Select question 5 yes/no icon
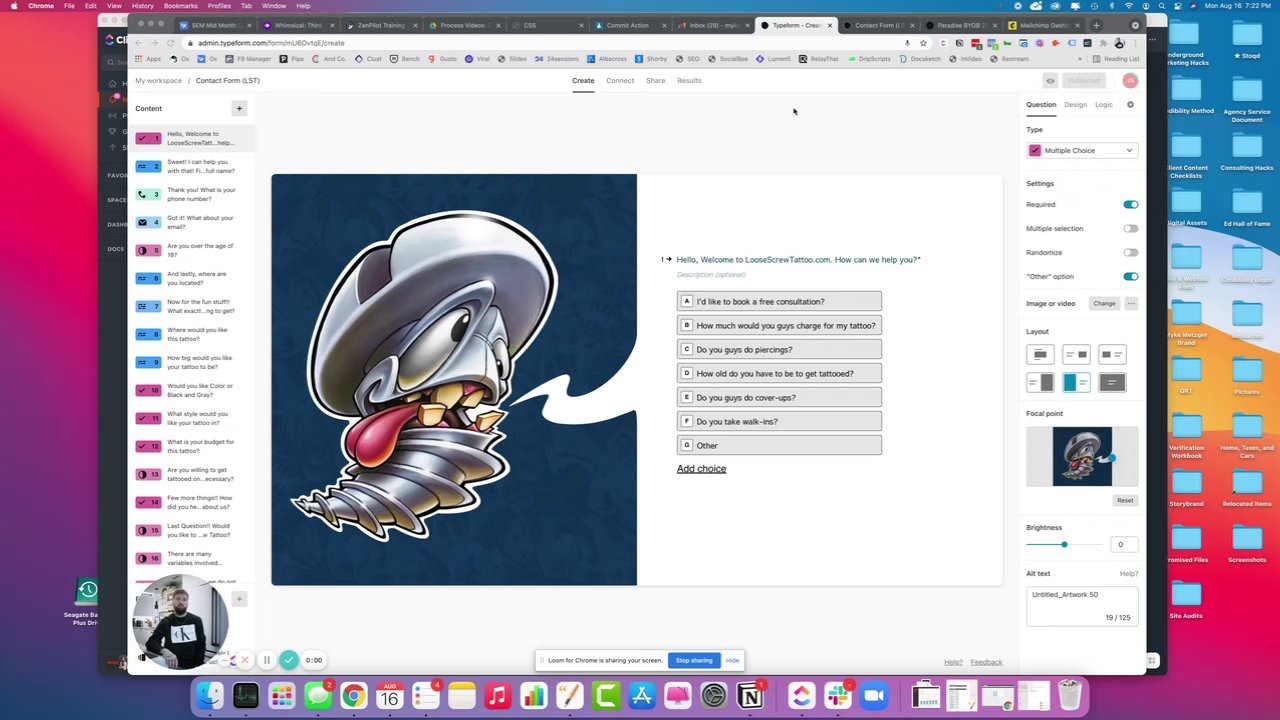The image size is (1280, 720). (x=148, y=250)
